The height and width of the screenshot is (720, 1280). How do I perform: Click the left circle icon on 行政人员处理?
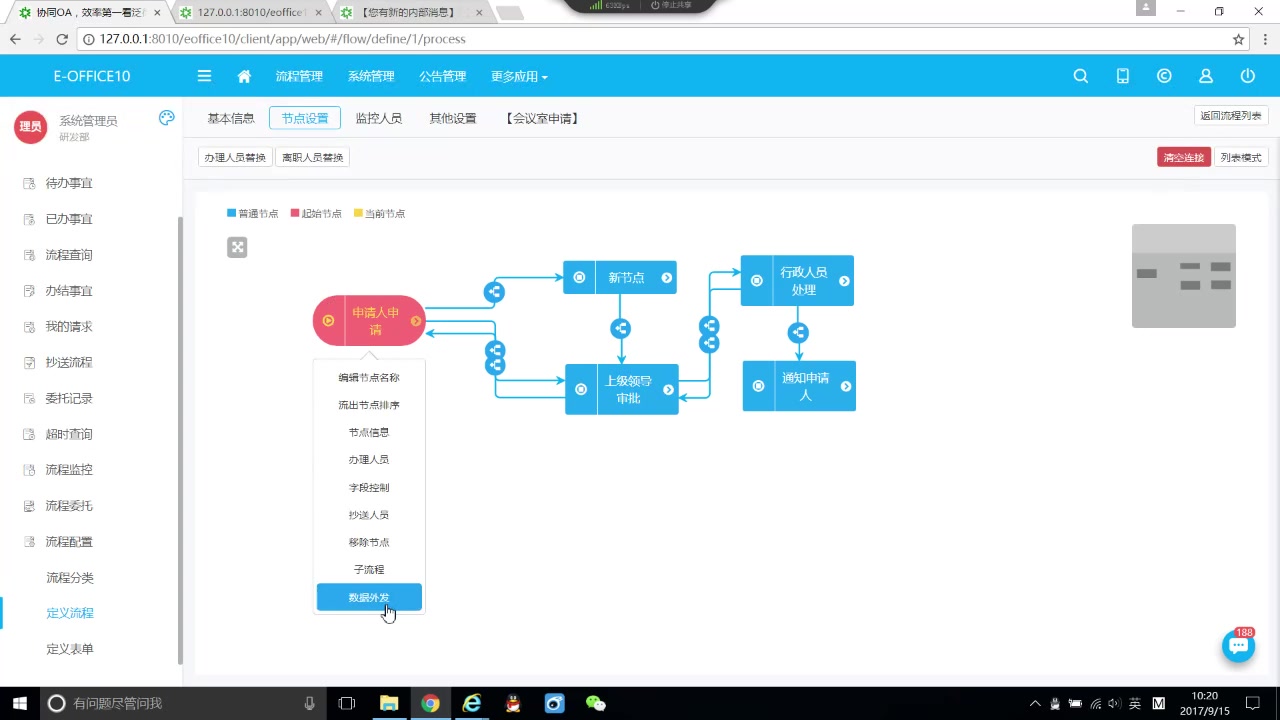tap(757, 281)
